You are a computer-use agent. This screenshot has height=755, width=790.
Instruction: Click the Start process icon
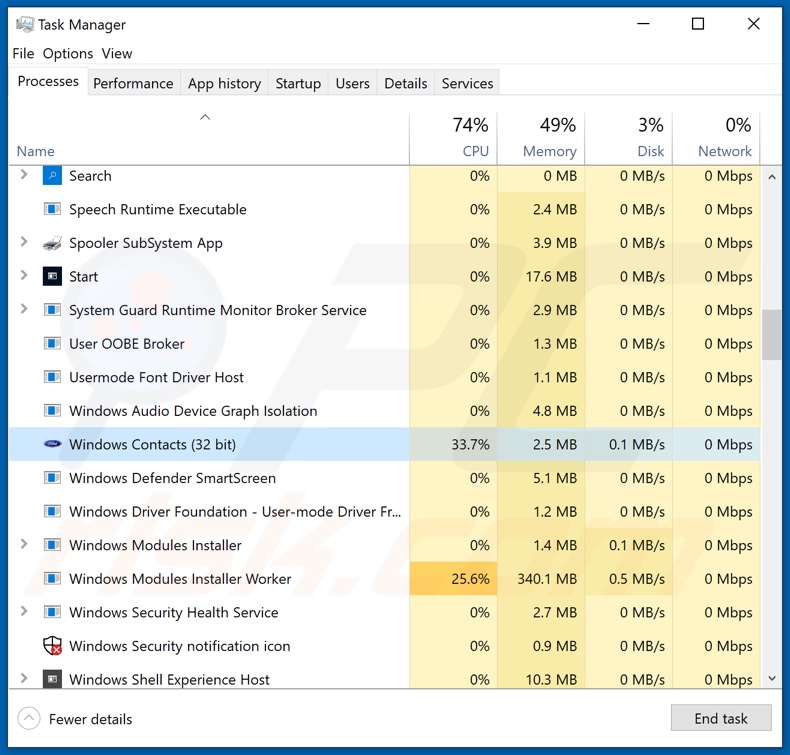coord(52,277)
